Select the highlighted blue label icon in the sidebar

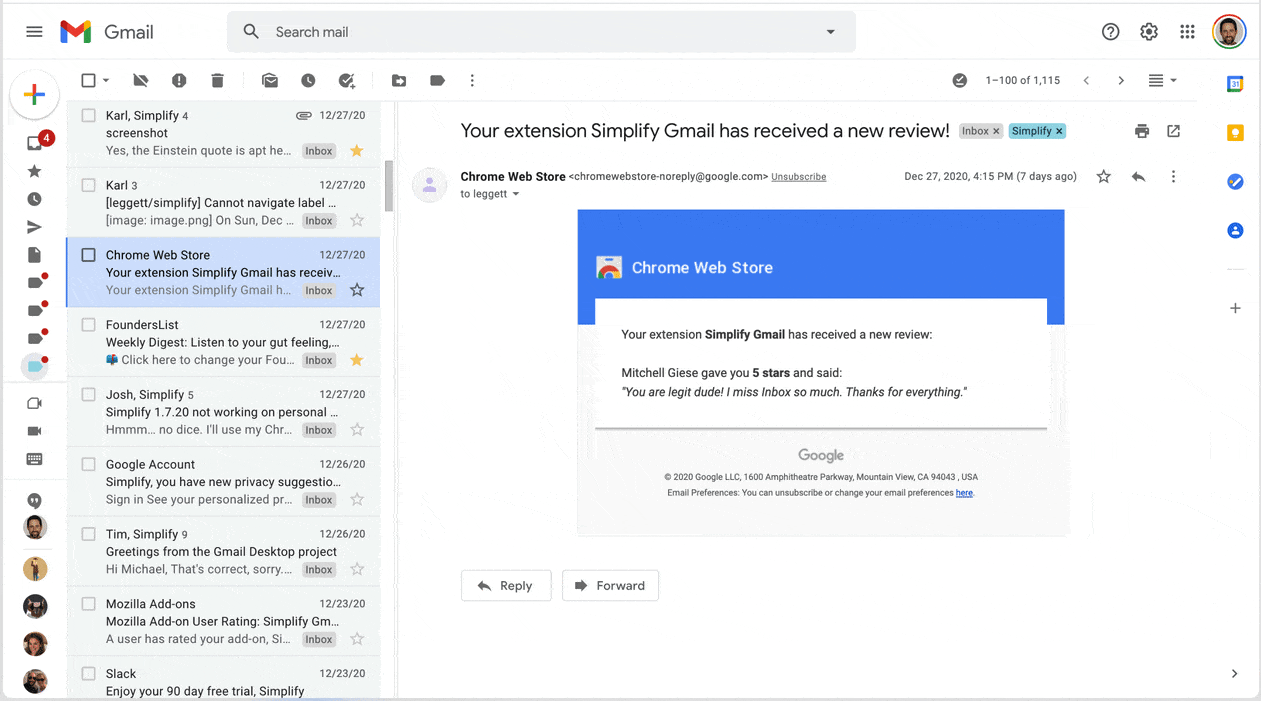35,366
